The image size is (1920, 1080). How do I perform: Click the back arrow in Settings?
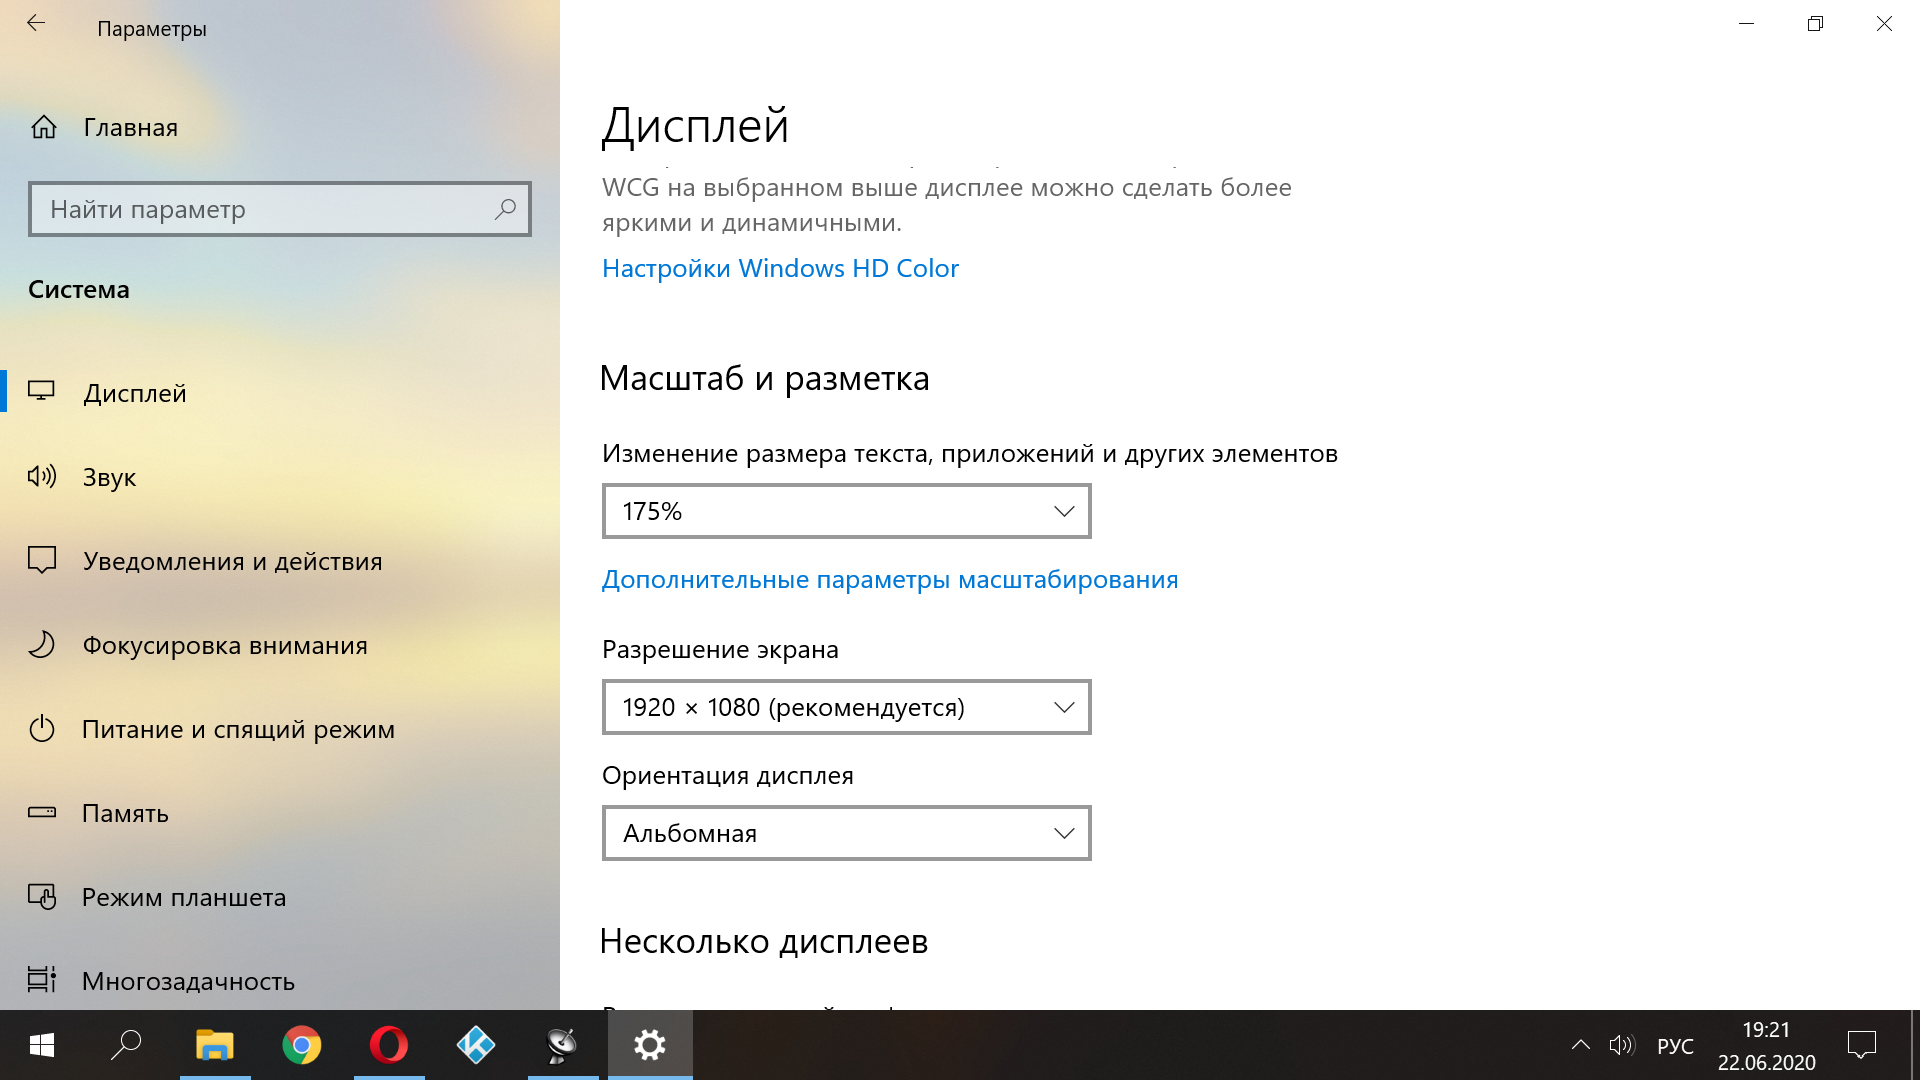click(x=36, y=24)
